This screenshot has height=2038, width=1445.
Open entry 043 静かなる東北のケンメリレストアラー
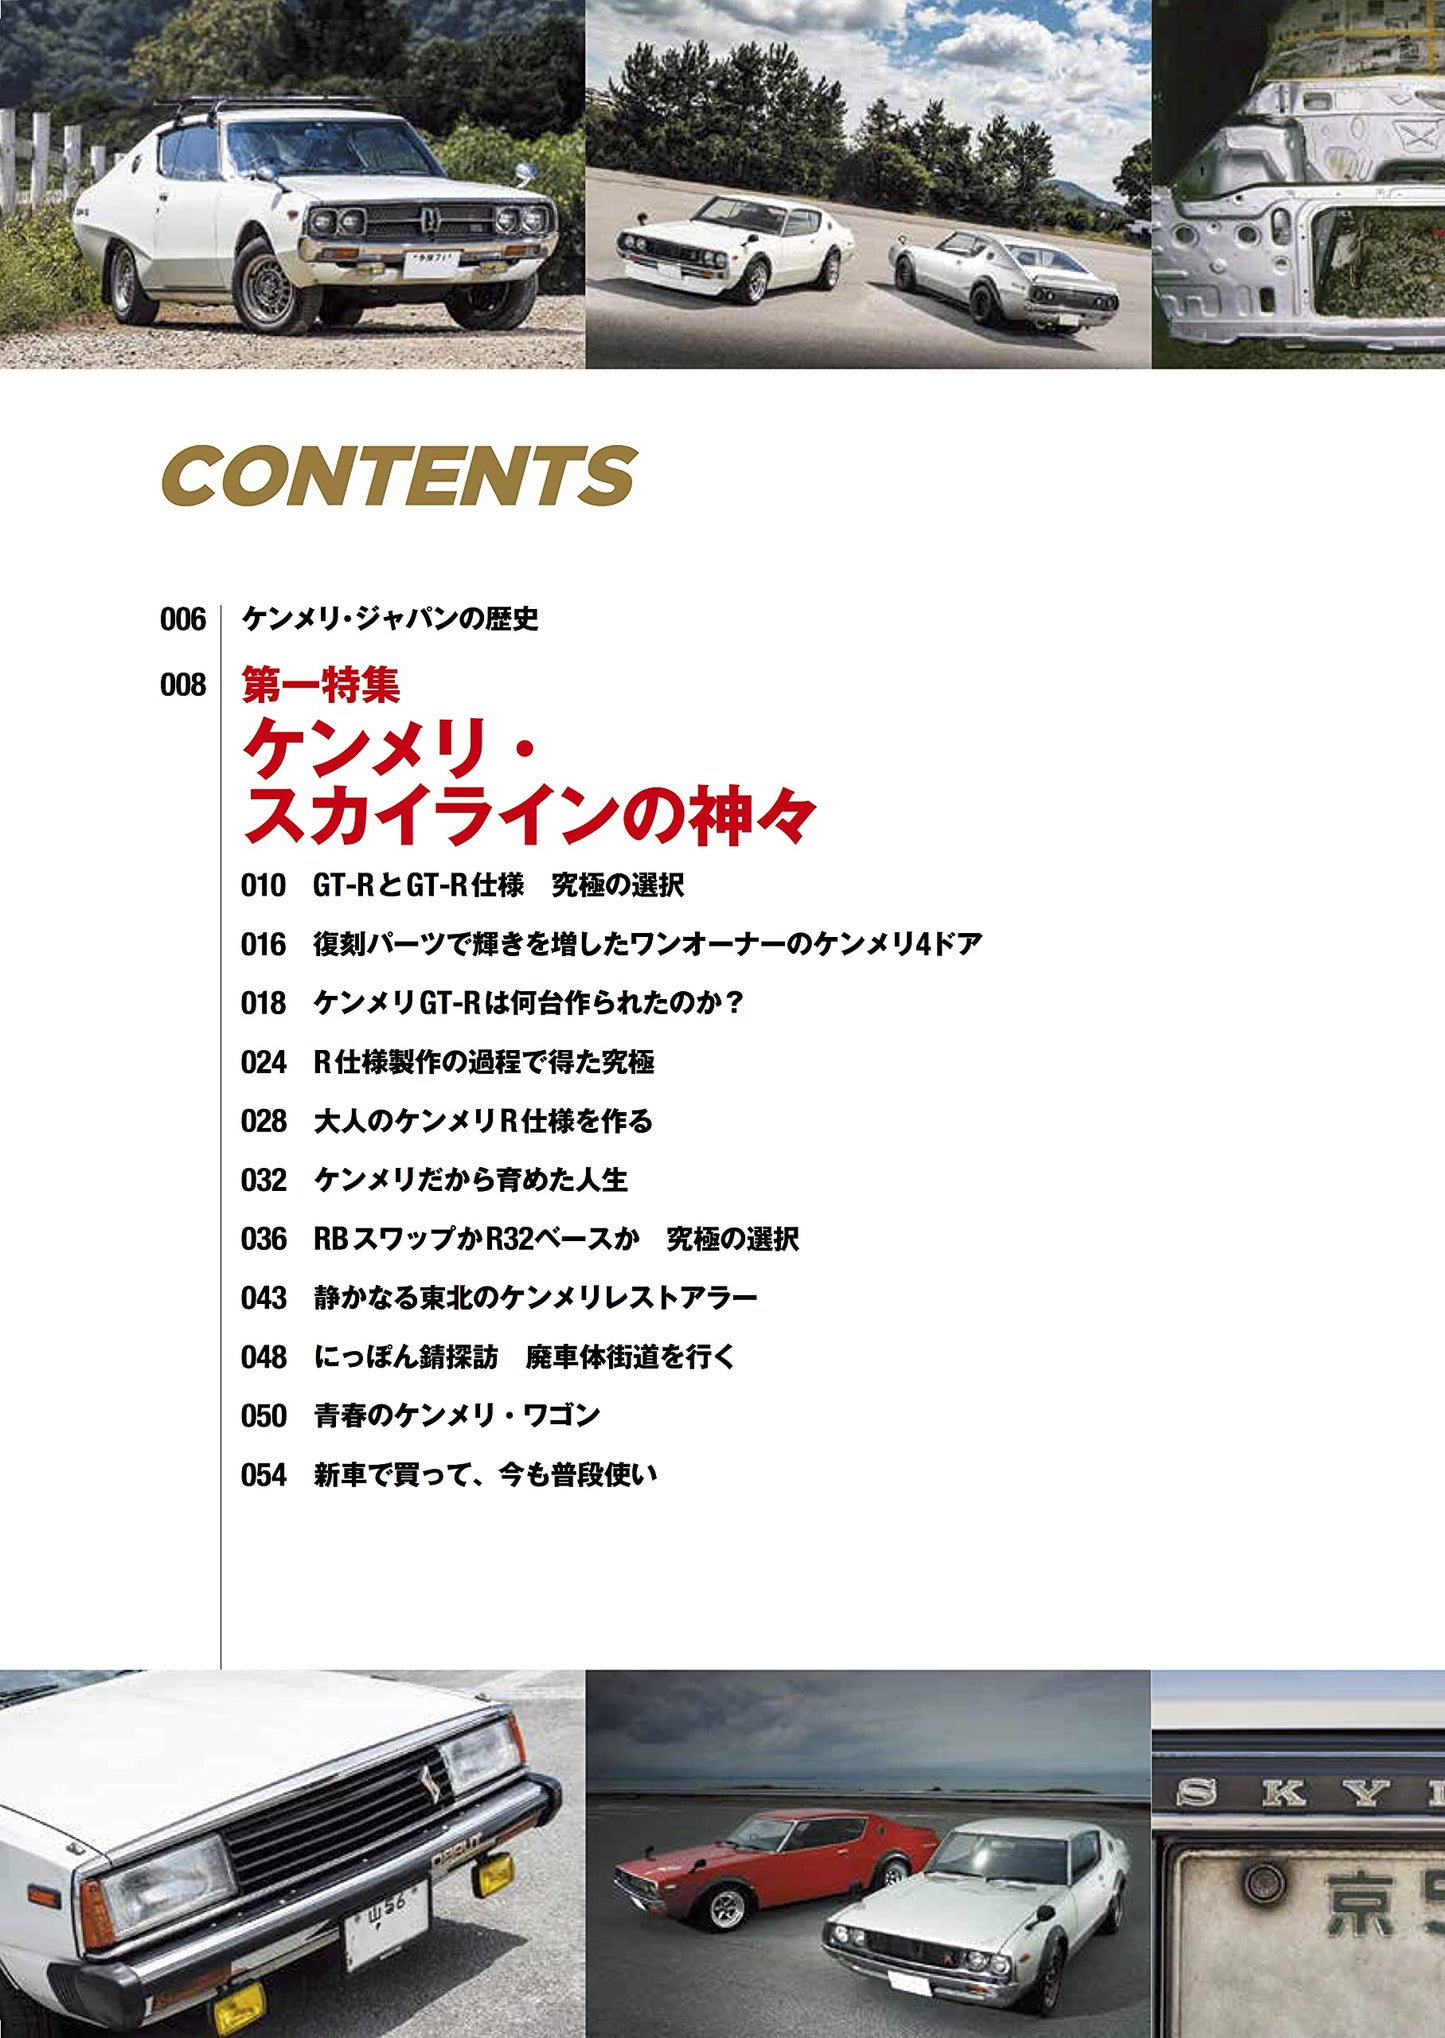coord(535,1298)
